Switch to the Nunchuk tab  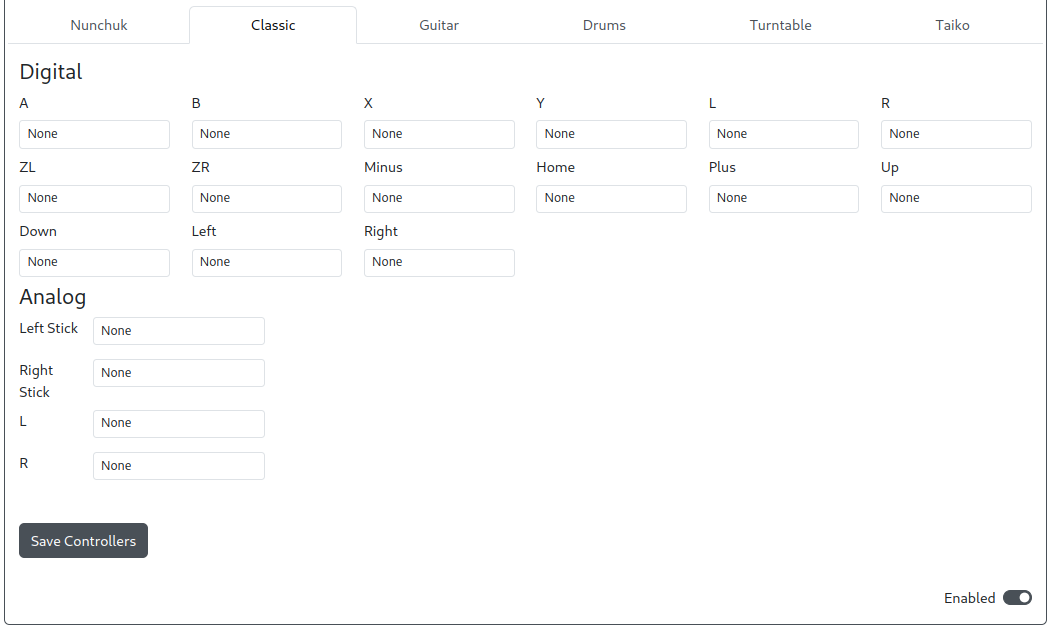tap(99, 25)
